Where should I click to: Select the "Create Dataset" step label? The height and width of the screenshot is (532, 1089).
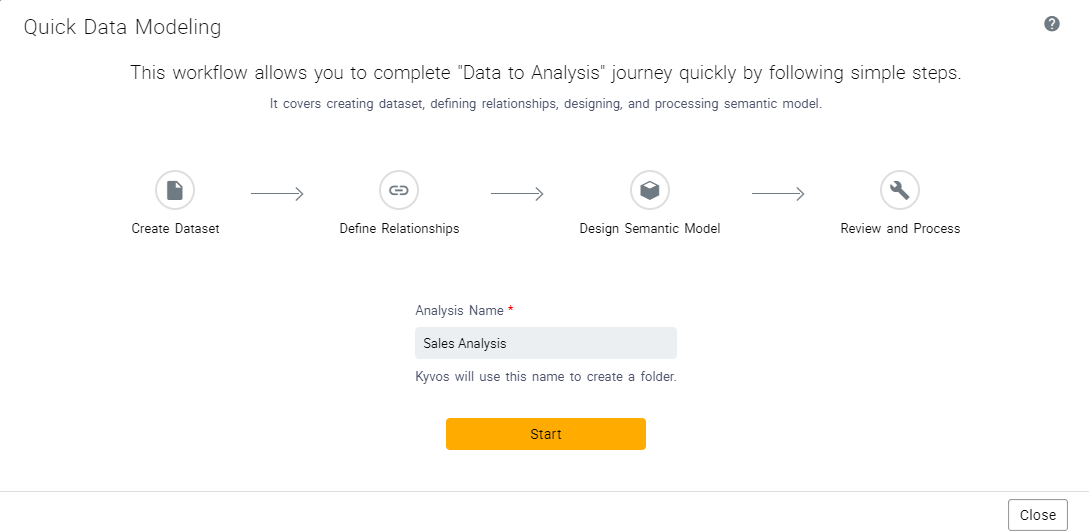tap(175, 229)
